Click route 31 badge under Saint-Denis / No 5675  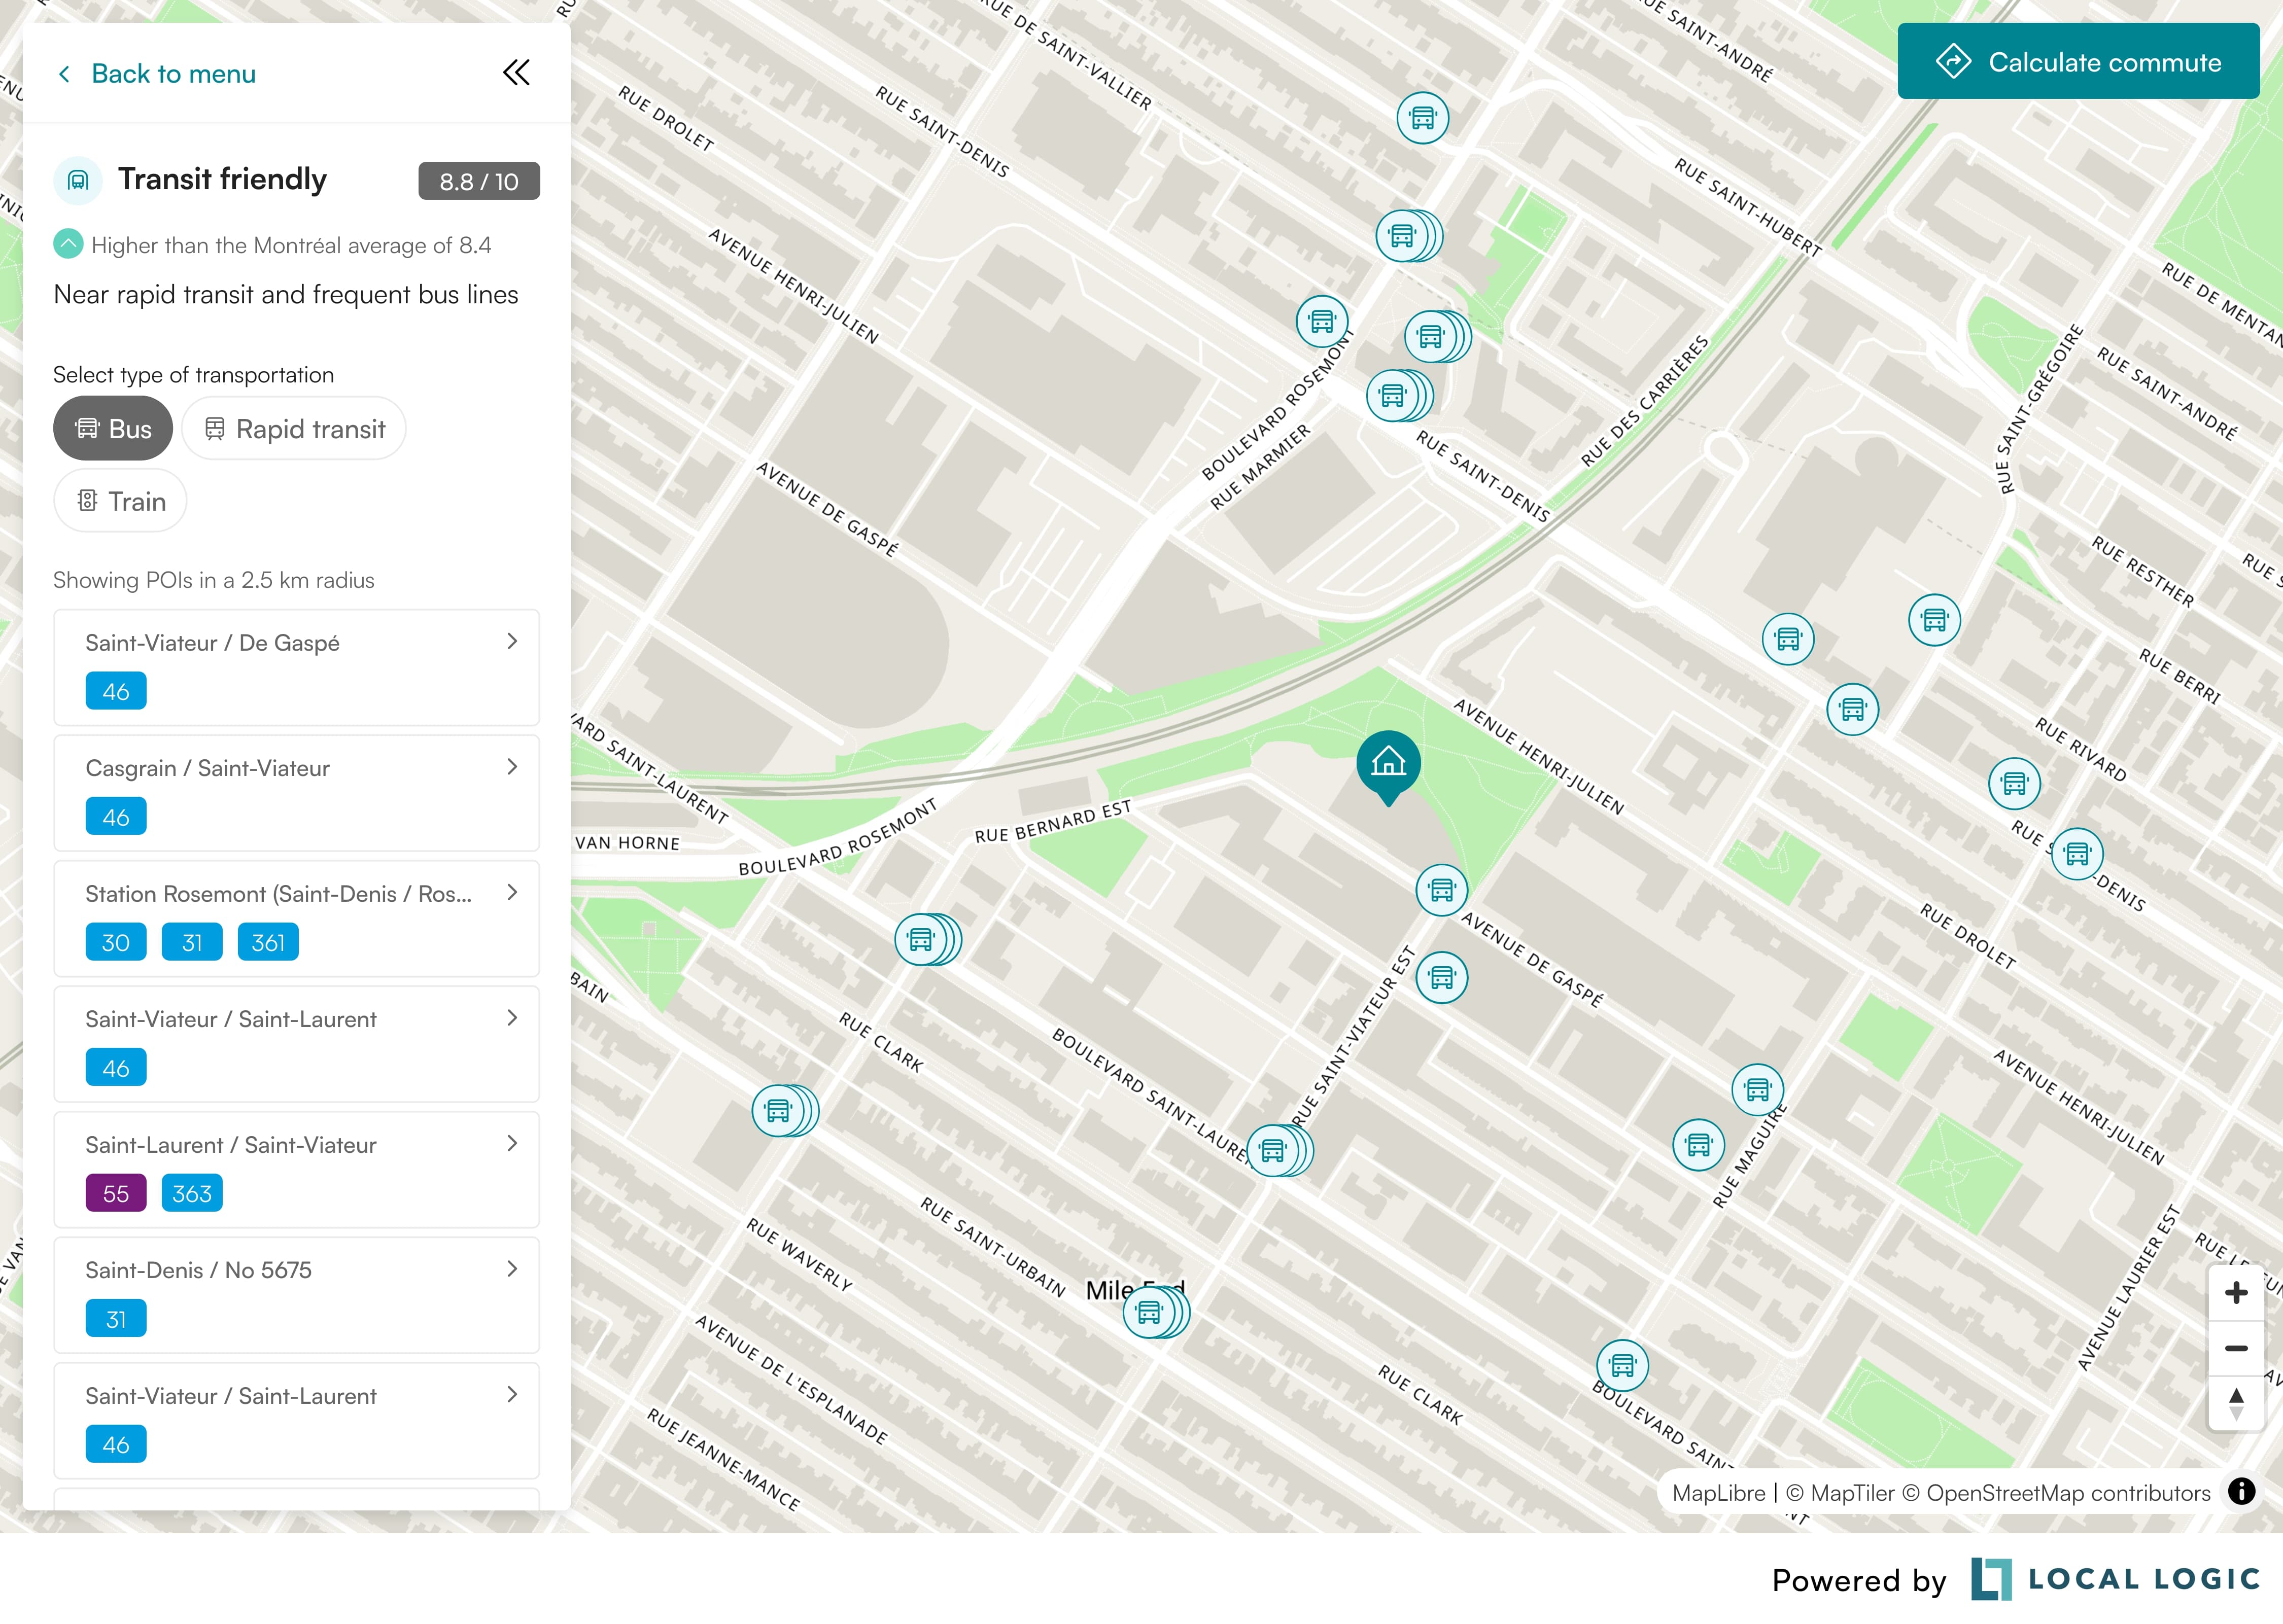pos(116,1319)
